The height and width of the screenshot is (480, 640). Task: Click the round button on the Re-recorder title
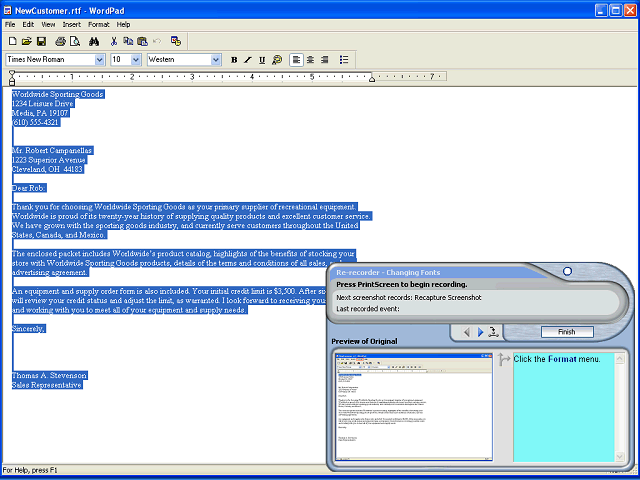(567, 271)
